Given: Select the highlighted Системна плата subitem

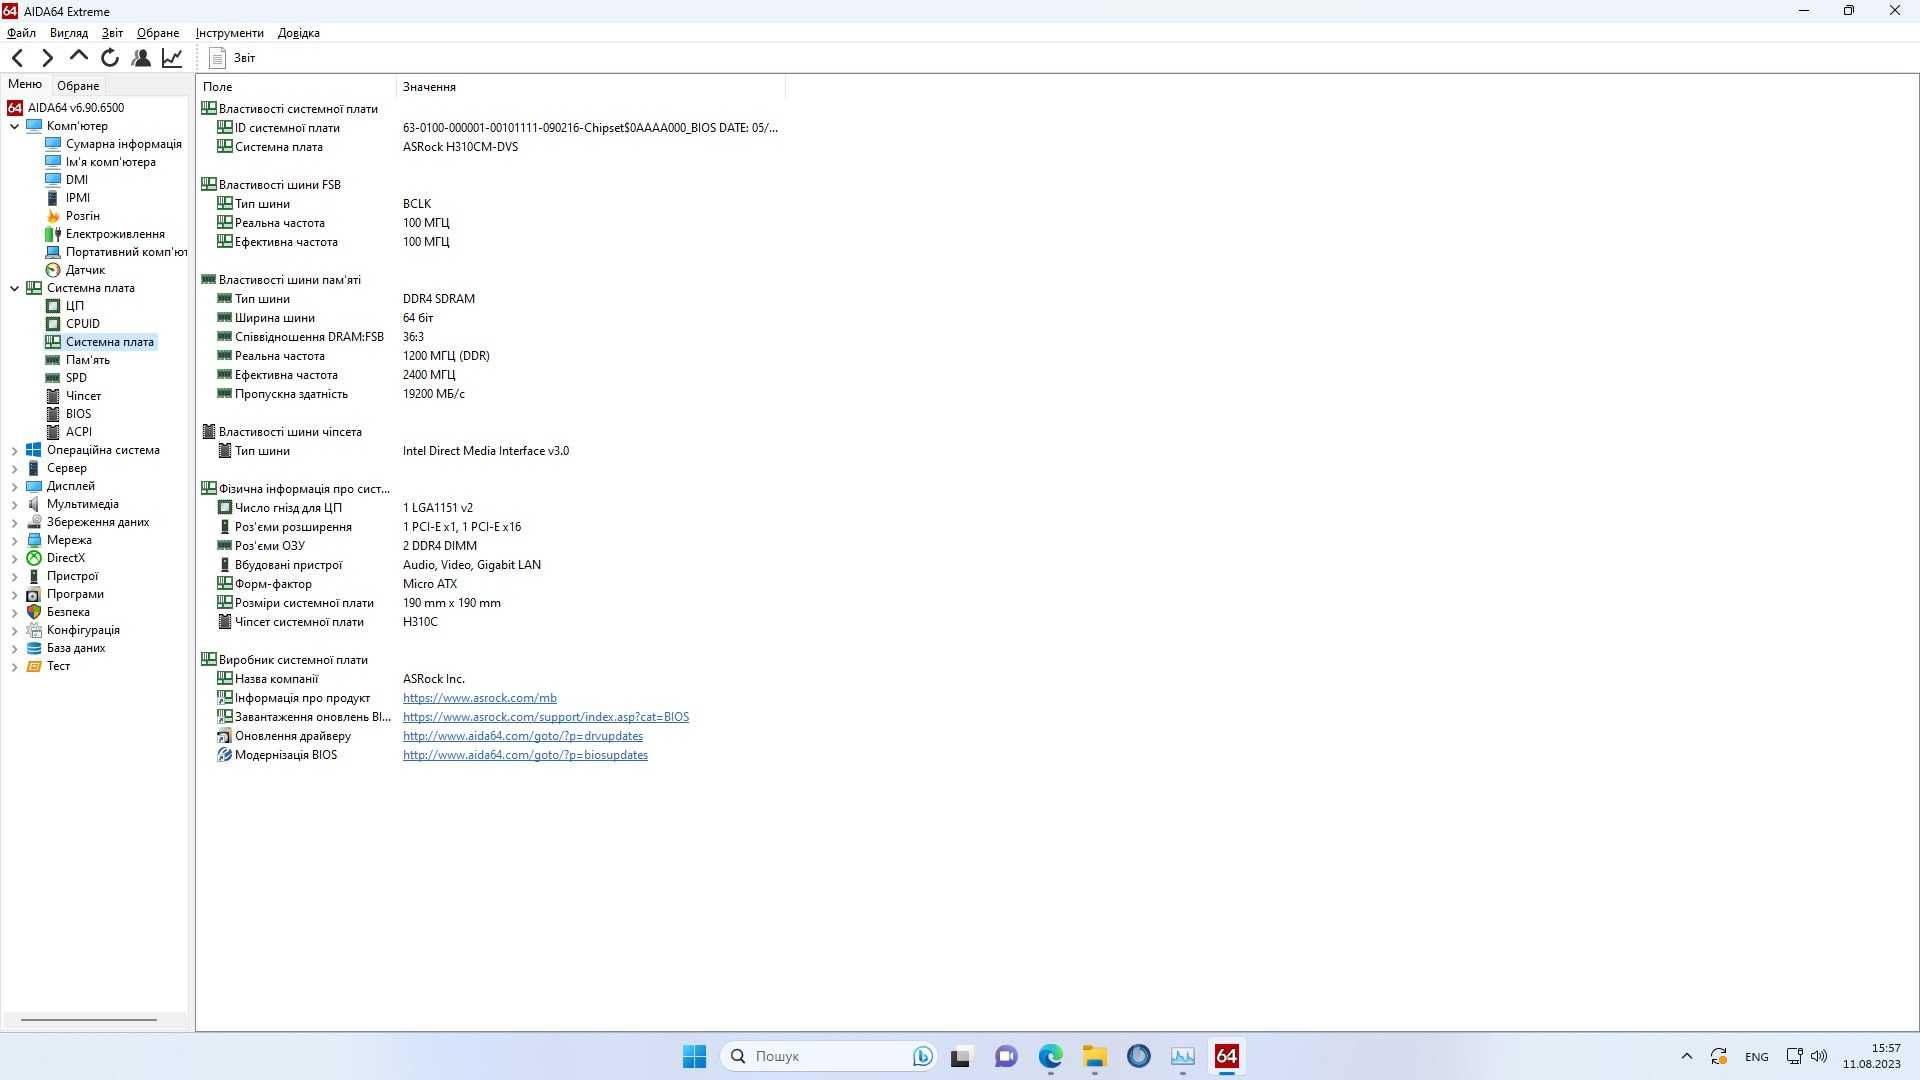Looking at the screenshot, I should click(x=110, y=342).
